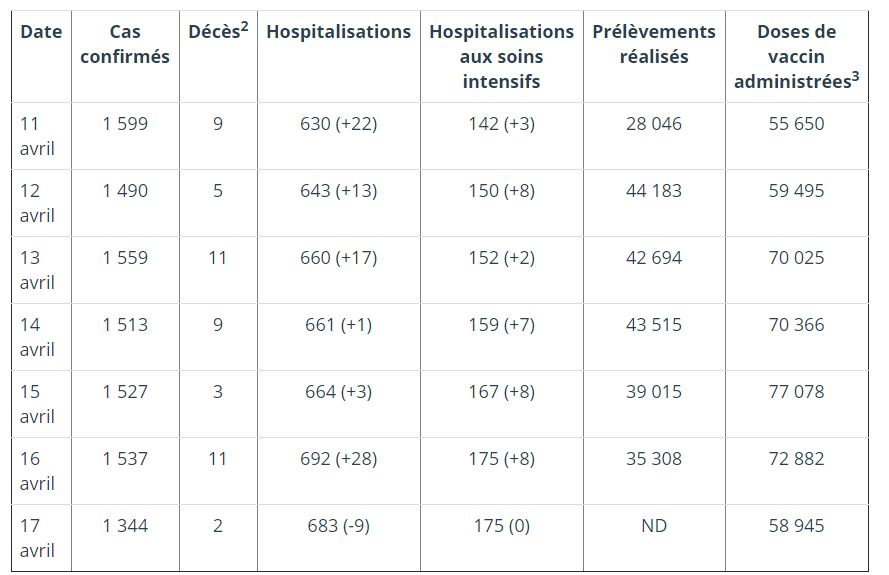The image size is (889, 575).
Task: Click the 1 490 confirmed cases value
Action: (x=125, y=191)
